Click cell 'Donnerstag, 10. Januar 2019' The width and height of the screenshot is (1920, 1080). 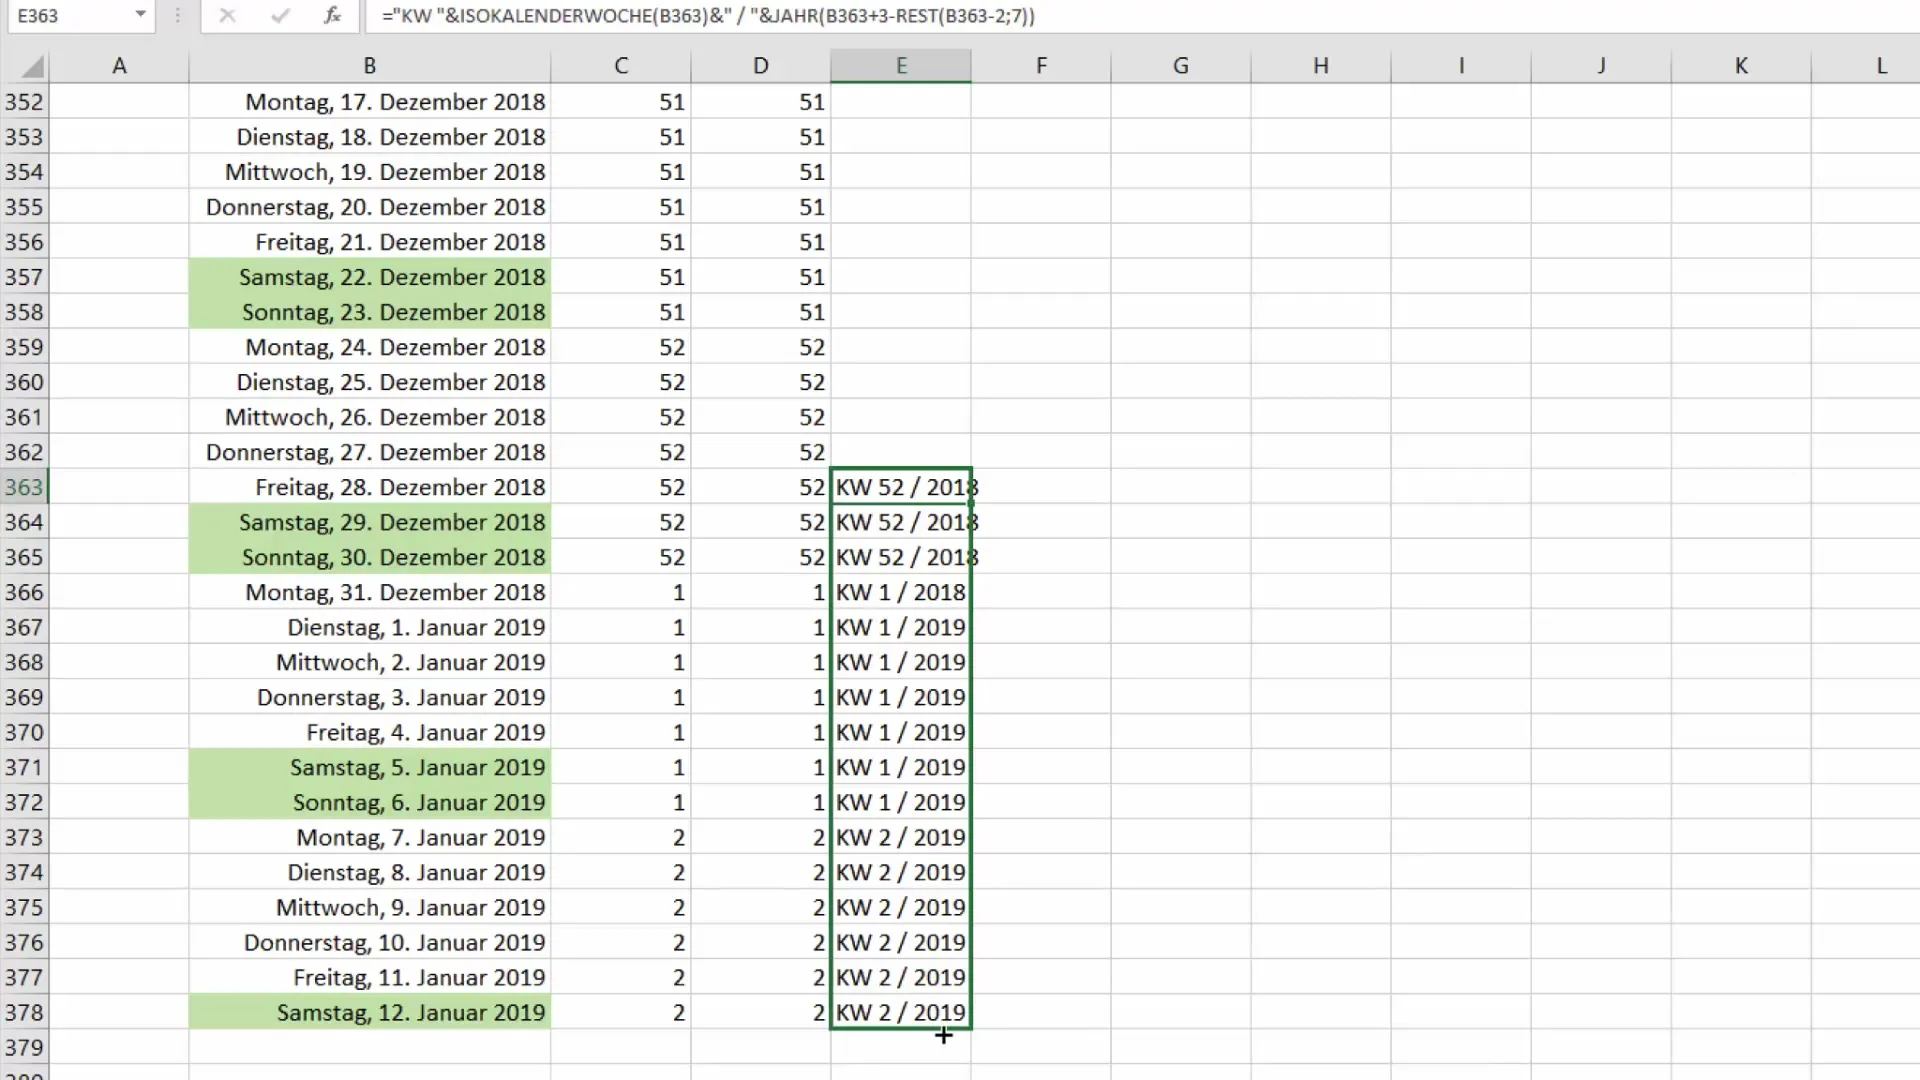[370, 942]
